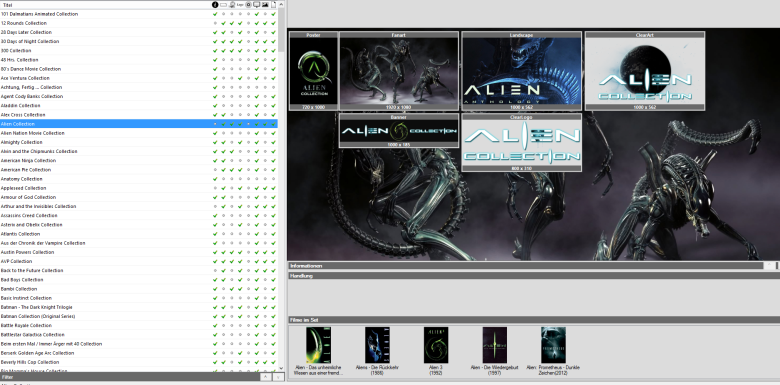The height and width of the screenshot is (385, 780).
Task: Select the Agent Cody Banks Collection
Action: [139, 96]
